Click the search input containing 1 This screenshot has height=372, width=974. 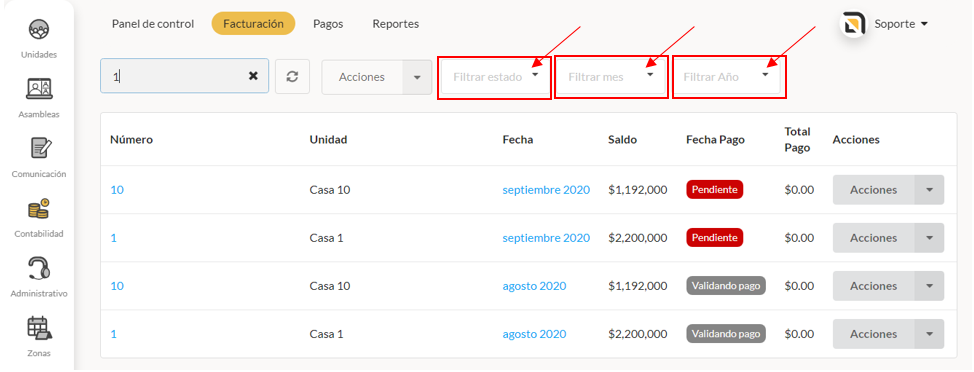tap(184, 76)
